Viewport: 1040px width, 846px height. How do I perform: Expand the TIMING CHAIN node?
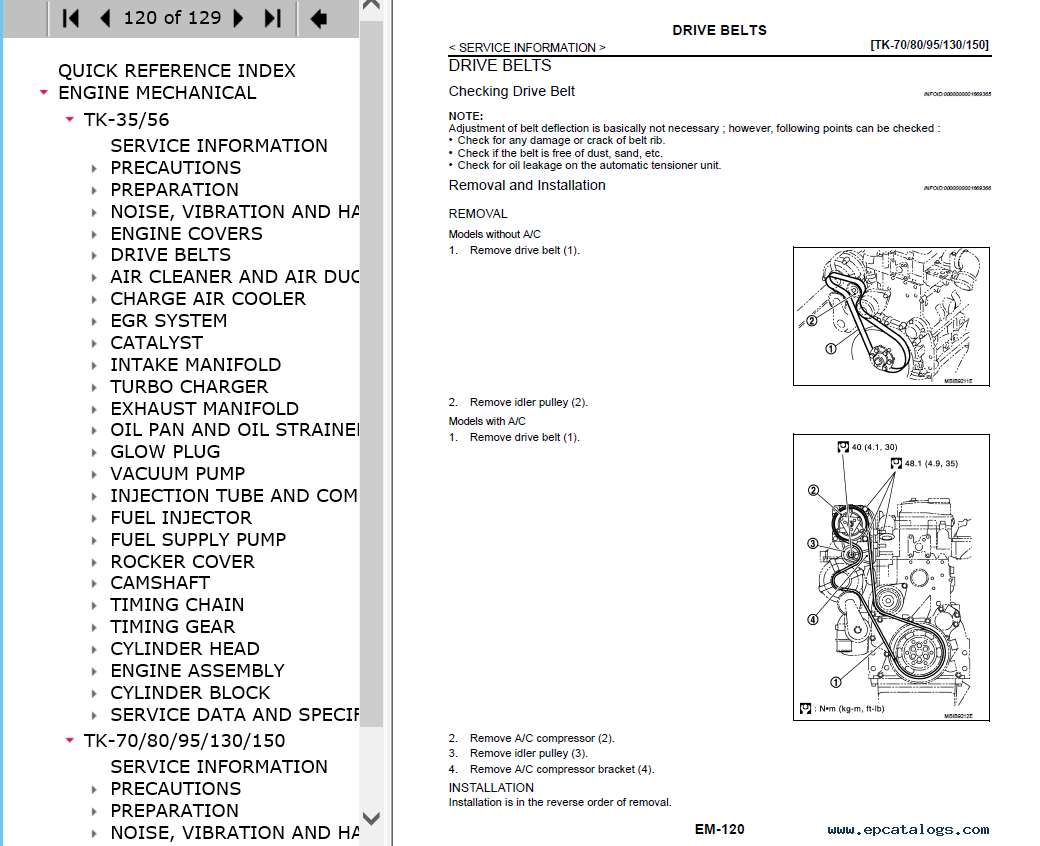point(94,605)
